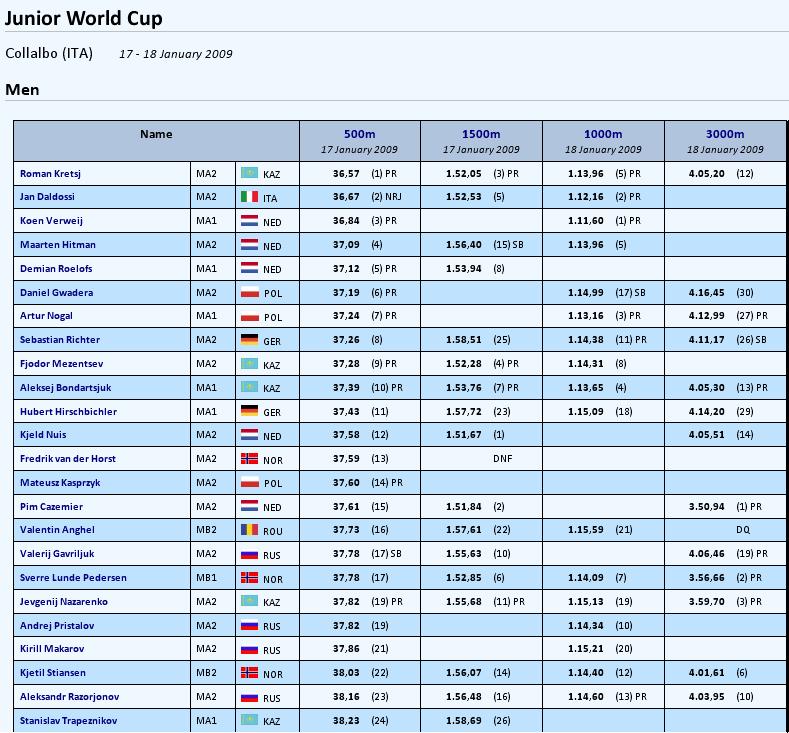Open the 500m column header link

point(359,134)
